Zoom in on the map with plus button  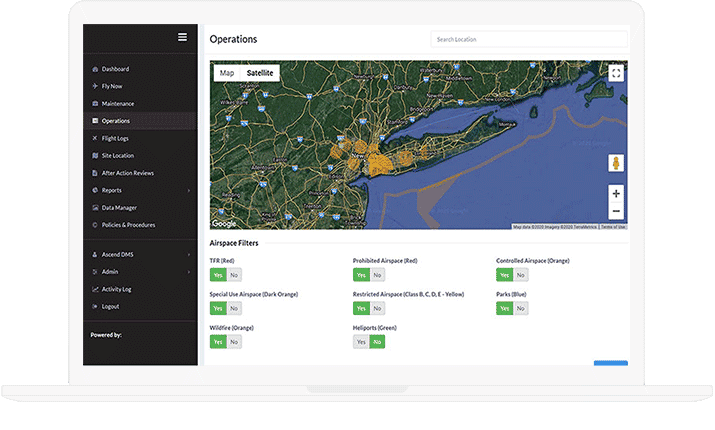coord(616,193)
